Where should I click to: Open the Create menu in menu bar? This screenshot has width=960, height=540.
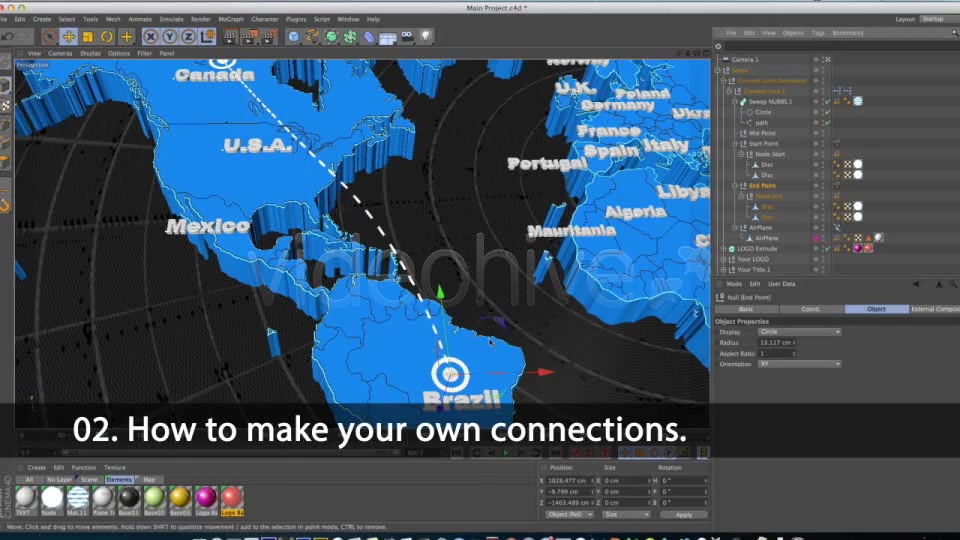42,20
